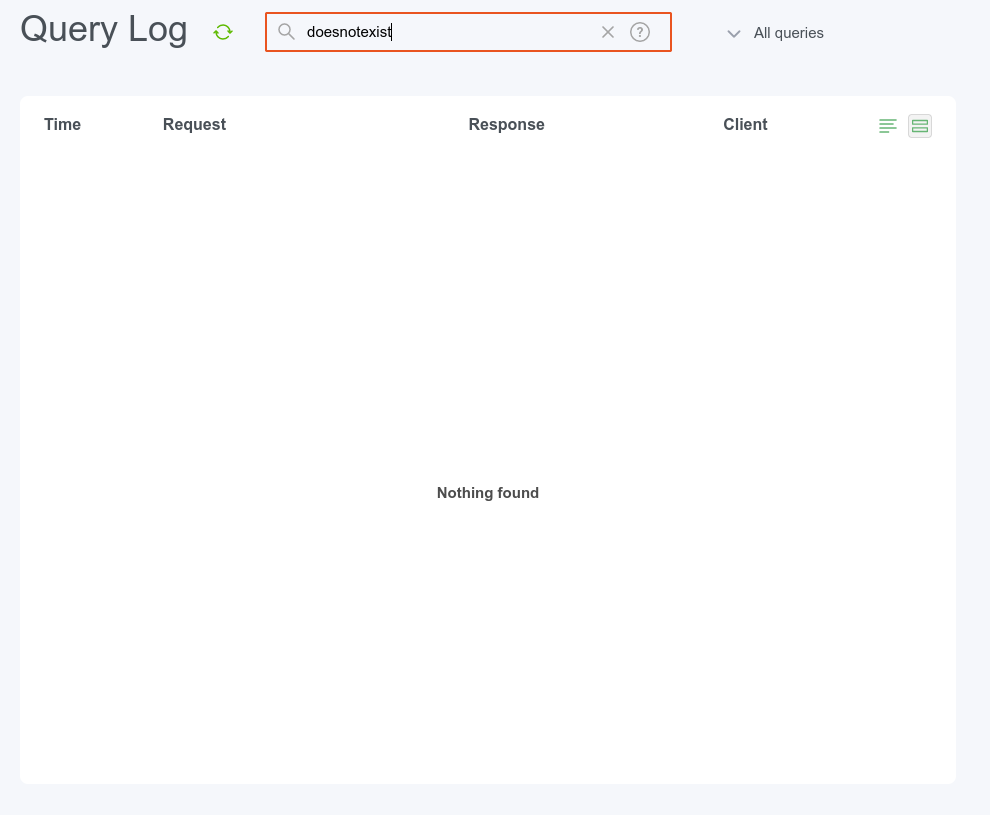This screenshot has height=815, width=990.
Task: Click the magnifying glass search icon
Action: tap(286, 32)
